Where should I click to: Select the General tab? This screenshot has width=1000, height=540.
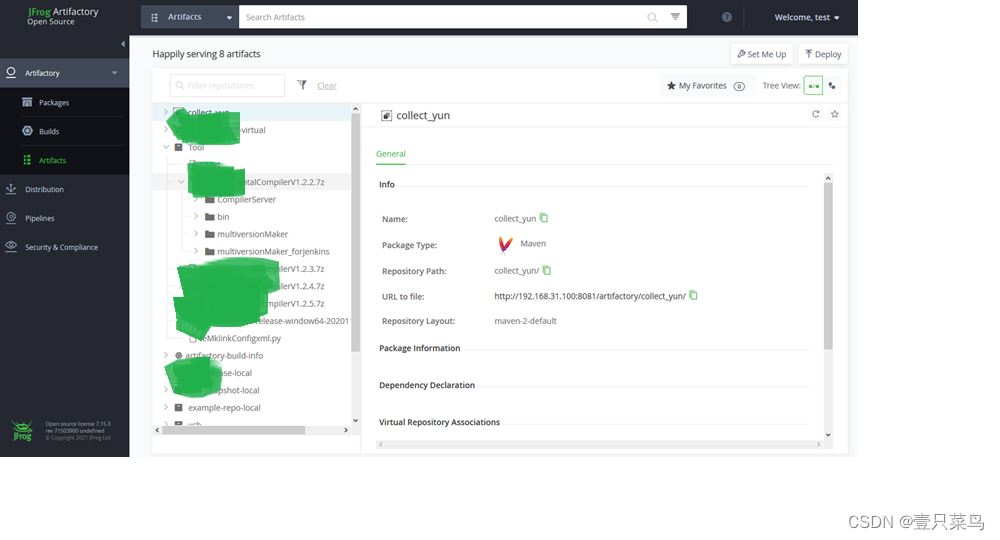(390, 154)
